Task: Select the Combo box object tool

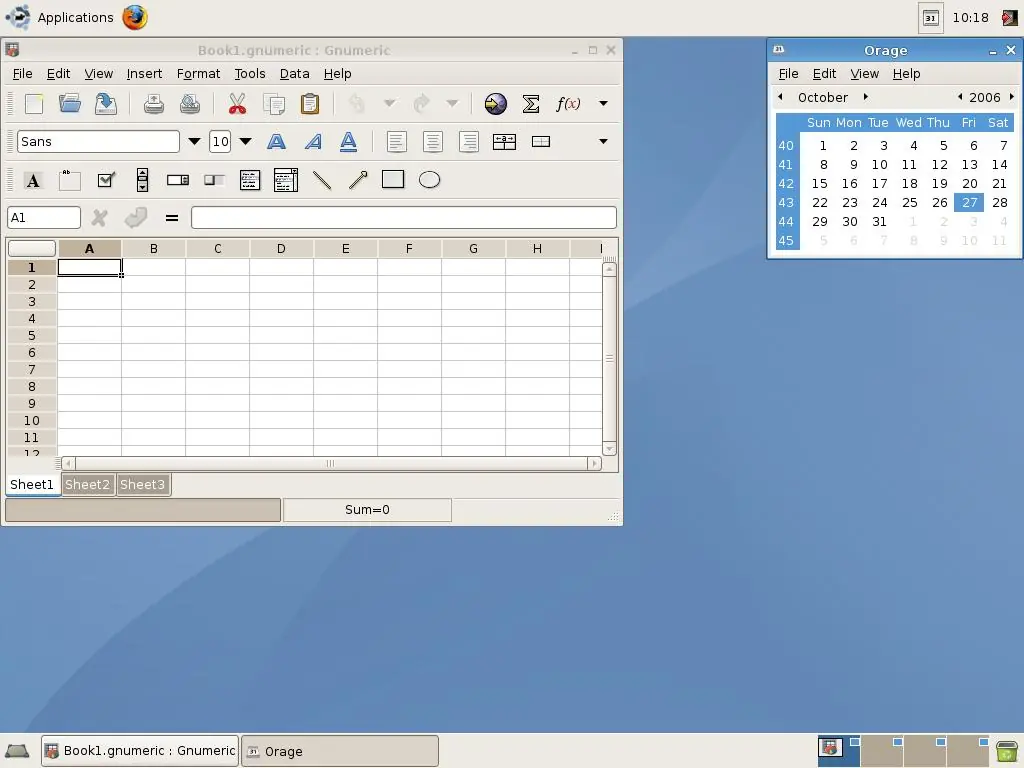Action: pos(286,180)
